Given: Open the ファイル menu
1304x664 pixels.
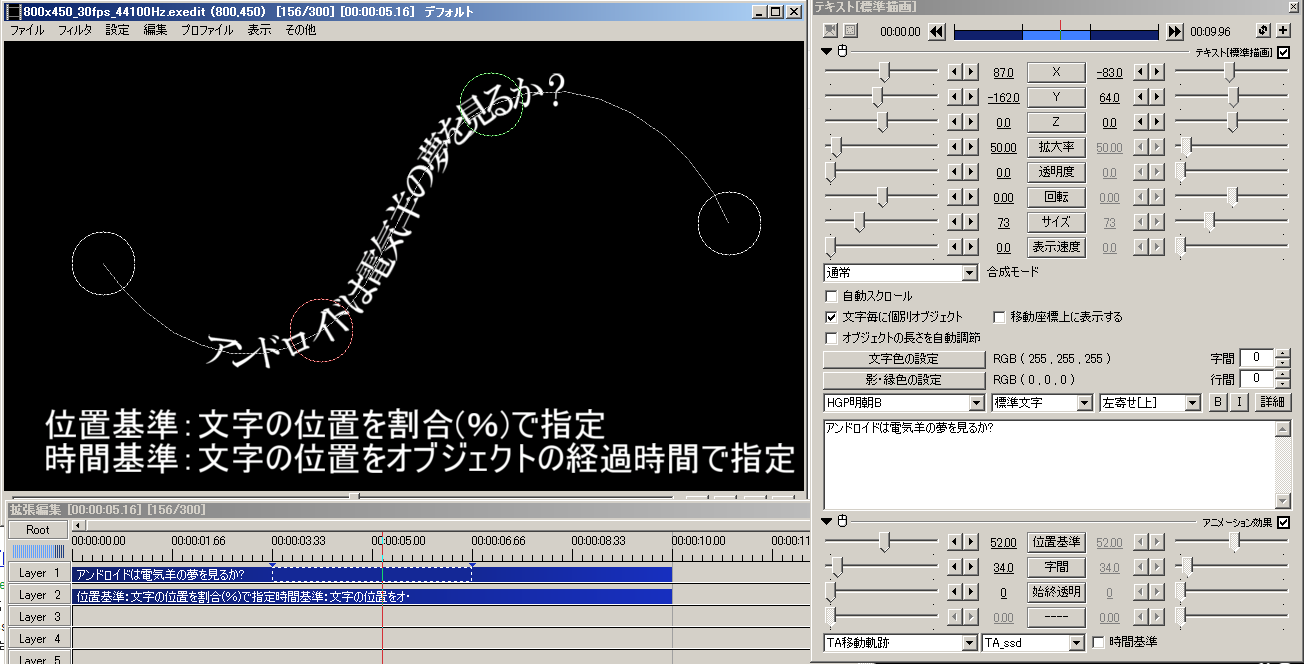Looking at the screenshot, I should click(x=27, y=30).
